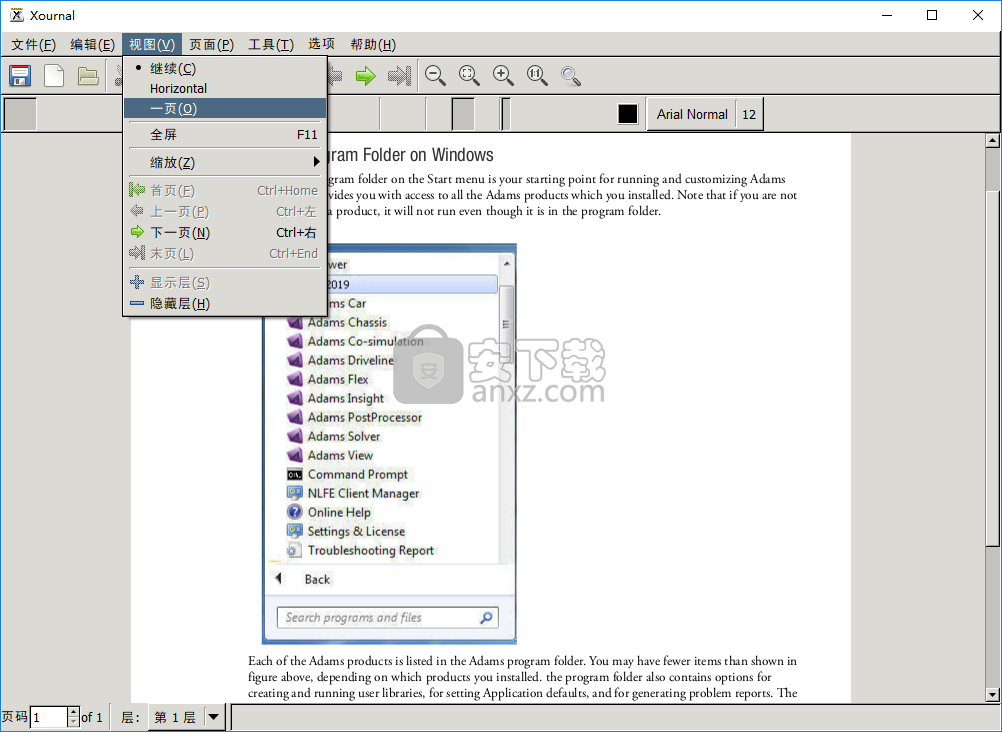Open the 选项 Options menu
This screenshot has width=1002, height=732.
(x=321, y=44)
